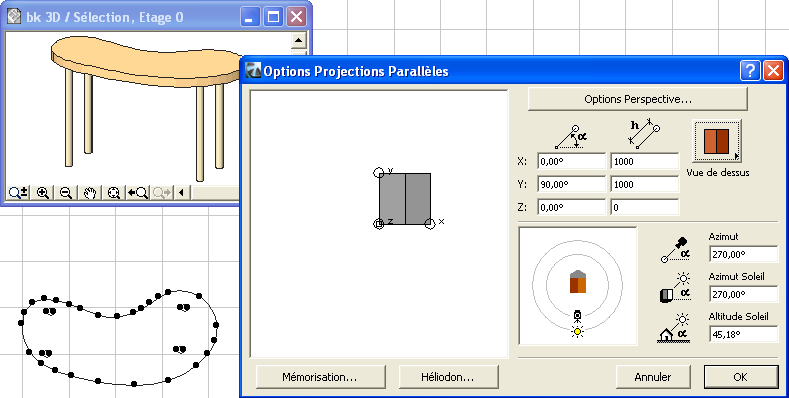This screenshot has height=398, width=789.
Task: Click the Vue de dessus label
Action: pyautogui.click(x=718, y=173)
